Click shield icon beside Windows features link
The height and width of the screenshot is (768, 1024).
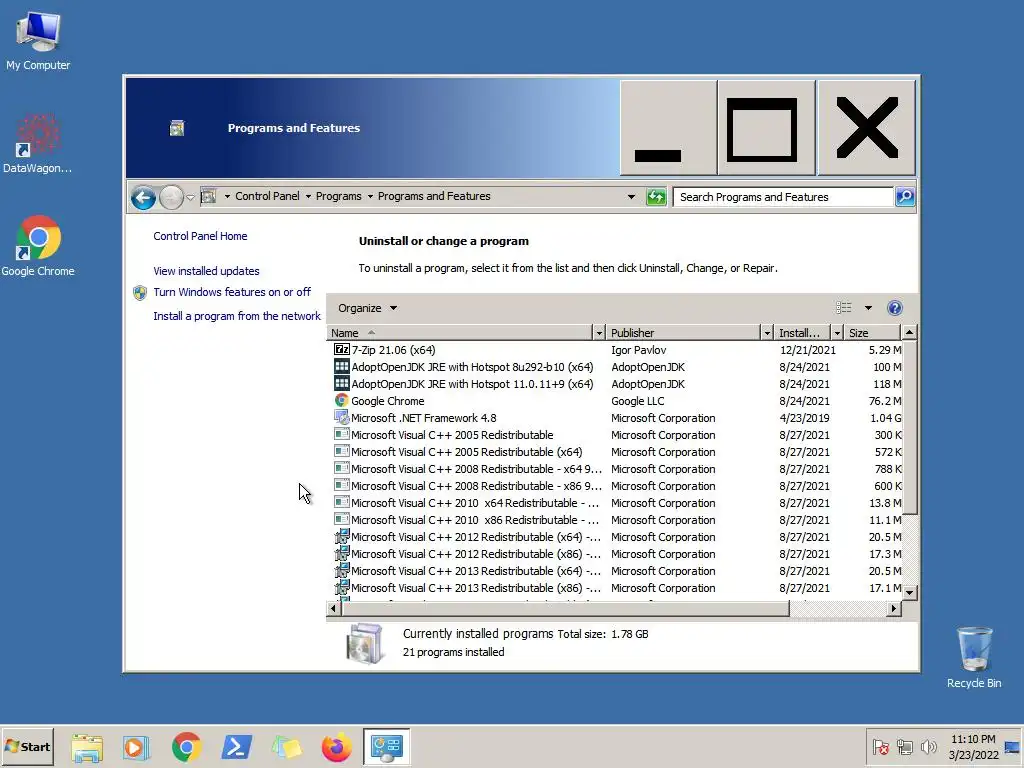click(x=140, y=293)
